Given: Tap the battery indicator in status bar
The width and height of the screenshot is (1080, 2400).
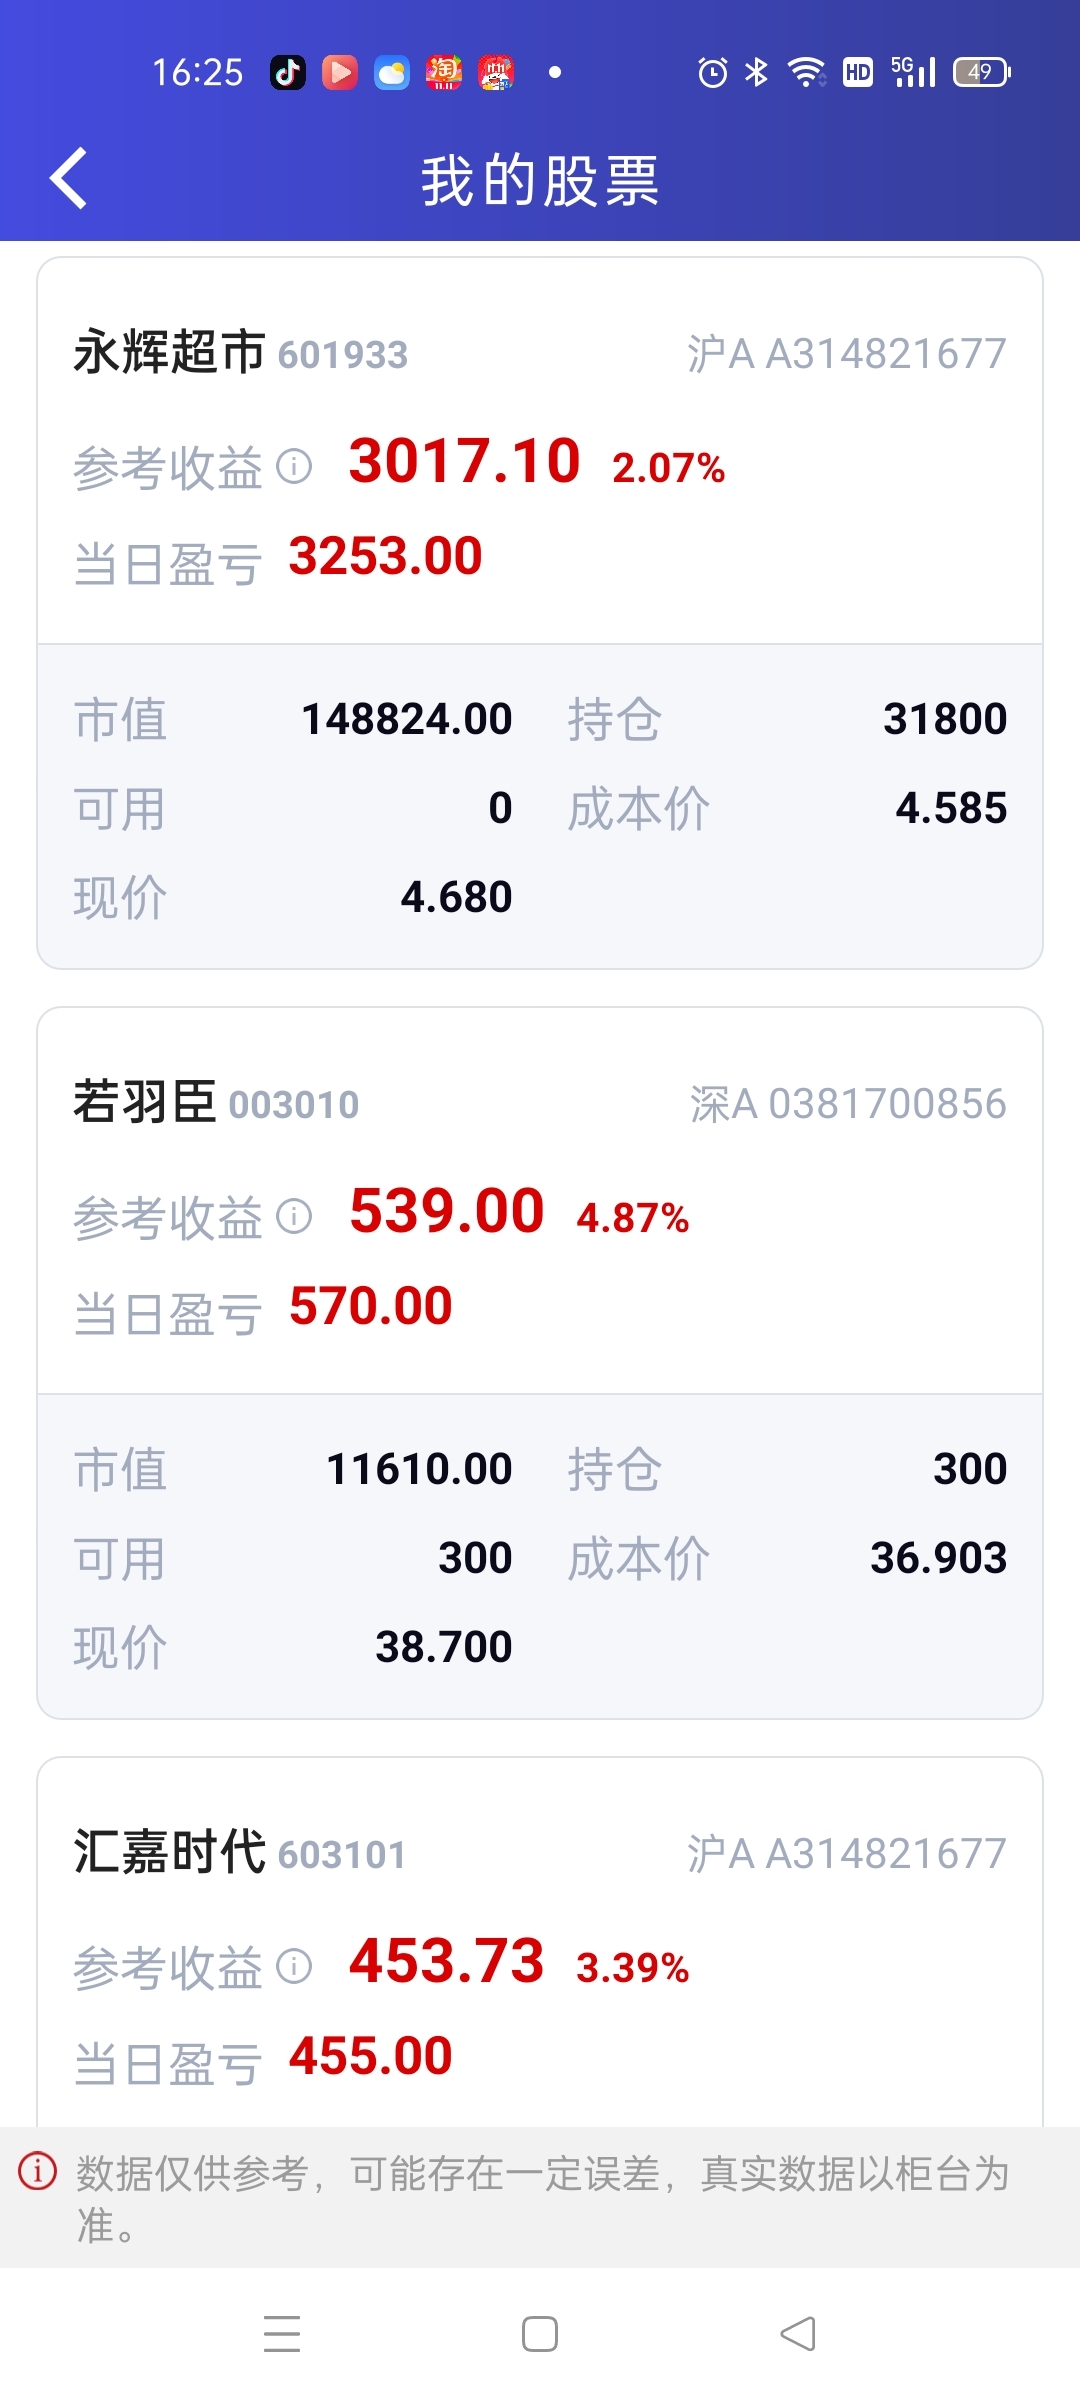Looking at the screenshot, I should tap(982, 72).
